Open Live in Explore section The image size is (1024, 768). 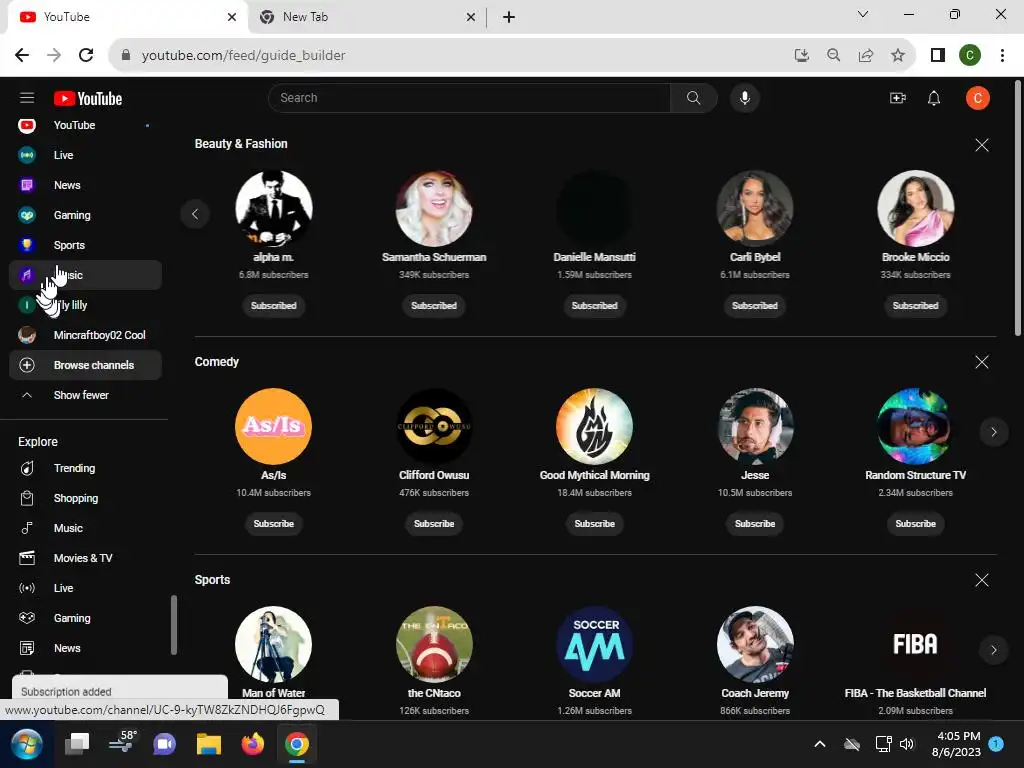point(85,588)
